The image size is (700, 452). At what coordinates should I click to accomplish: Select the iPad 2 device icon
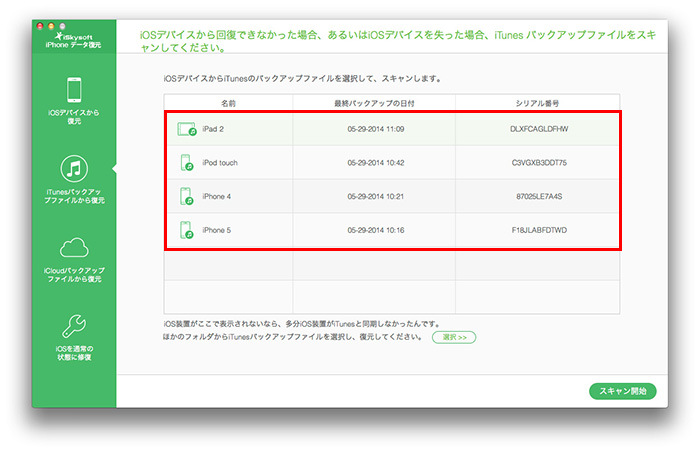(x=187, y=129)
